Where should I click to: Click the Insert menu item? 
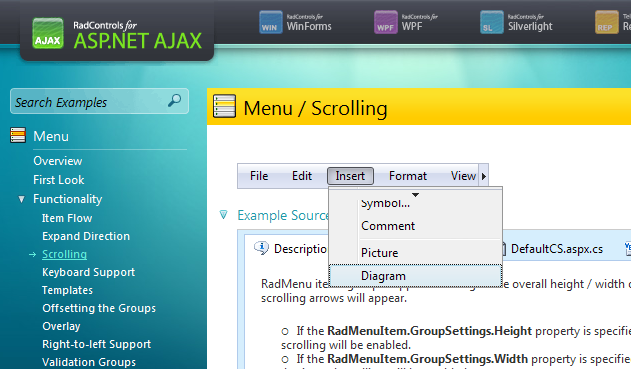point(350,176)
